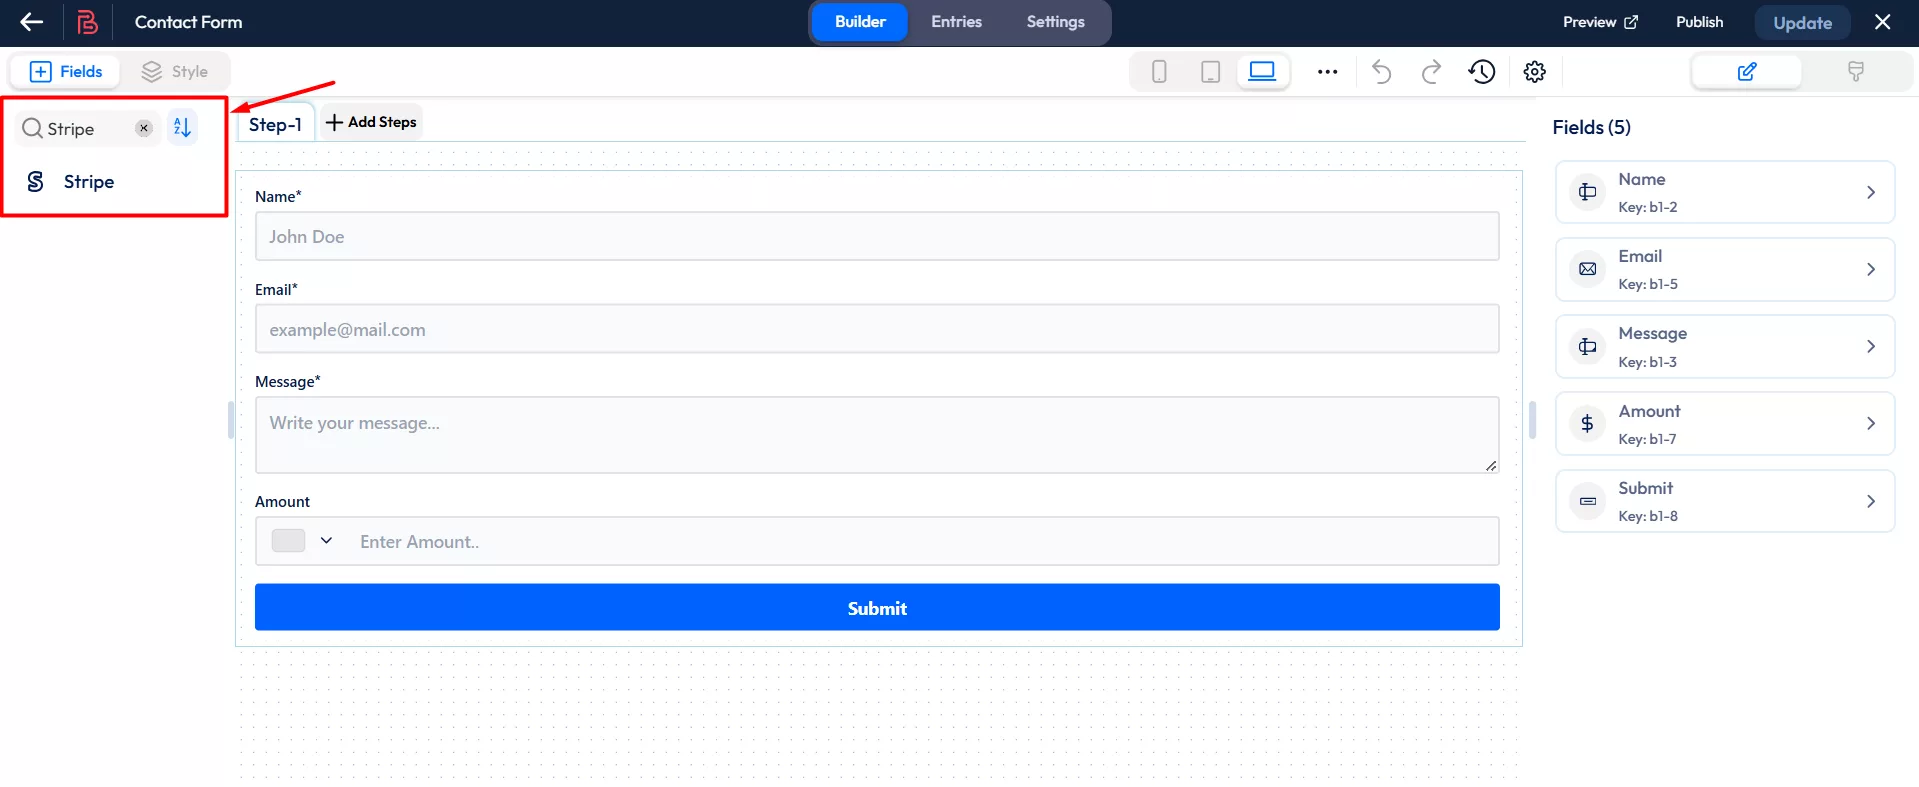Open the currency dropdown in Amount field
The image size is (1919, 787).
pyautogui.click(x=304, y=541)
